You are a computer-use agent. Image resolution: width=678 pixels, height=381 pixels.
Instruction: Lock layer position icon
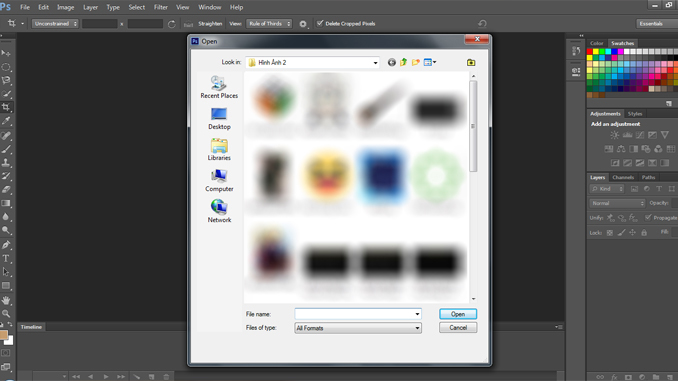tap(633, 233)
